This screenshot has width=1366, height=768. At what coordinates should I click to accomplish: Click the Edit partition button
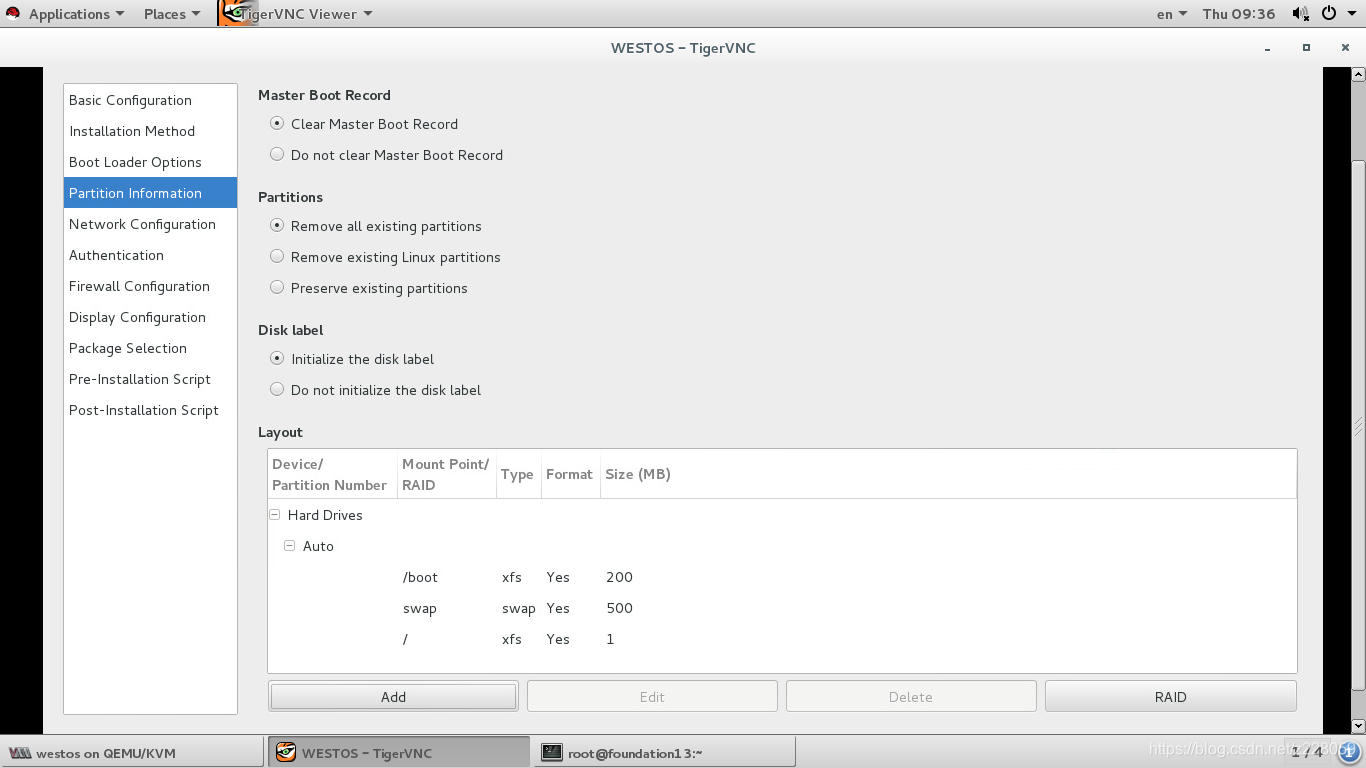[652, 697]
